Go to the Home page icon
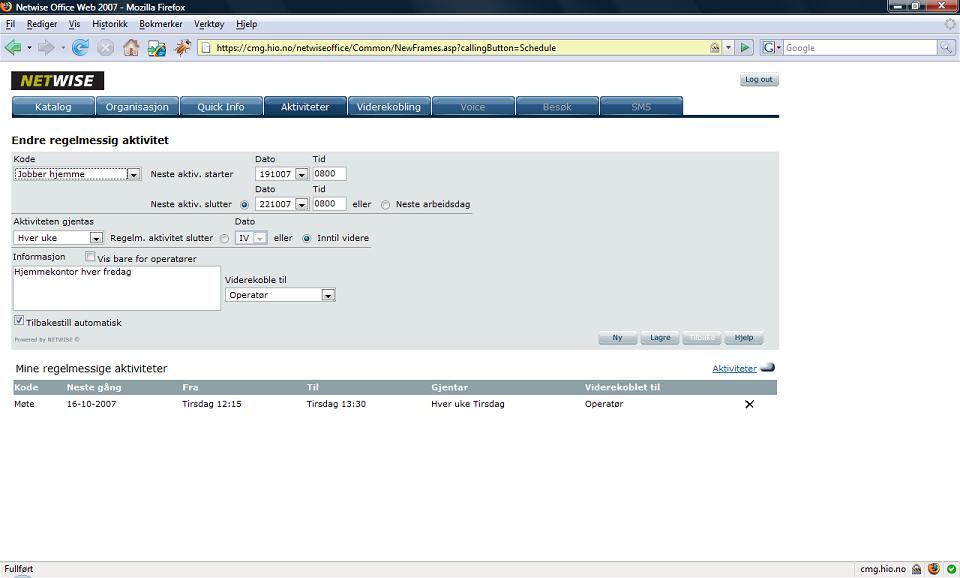 click(x=131, y=47)
